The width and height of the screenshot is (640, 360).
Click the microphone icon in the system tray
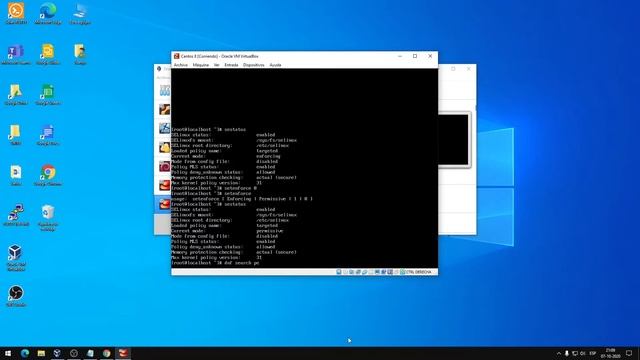[567, 353]
